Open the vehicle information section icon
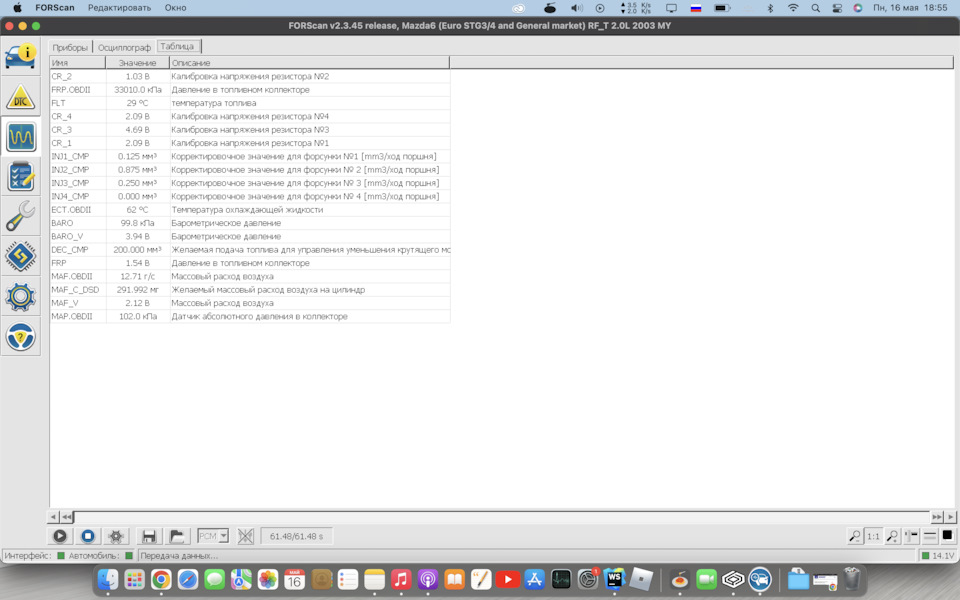The height and width of the screenshot is (600, 960). (x=21, y=57)
